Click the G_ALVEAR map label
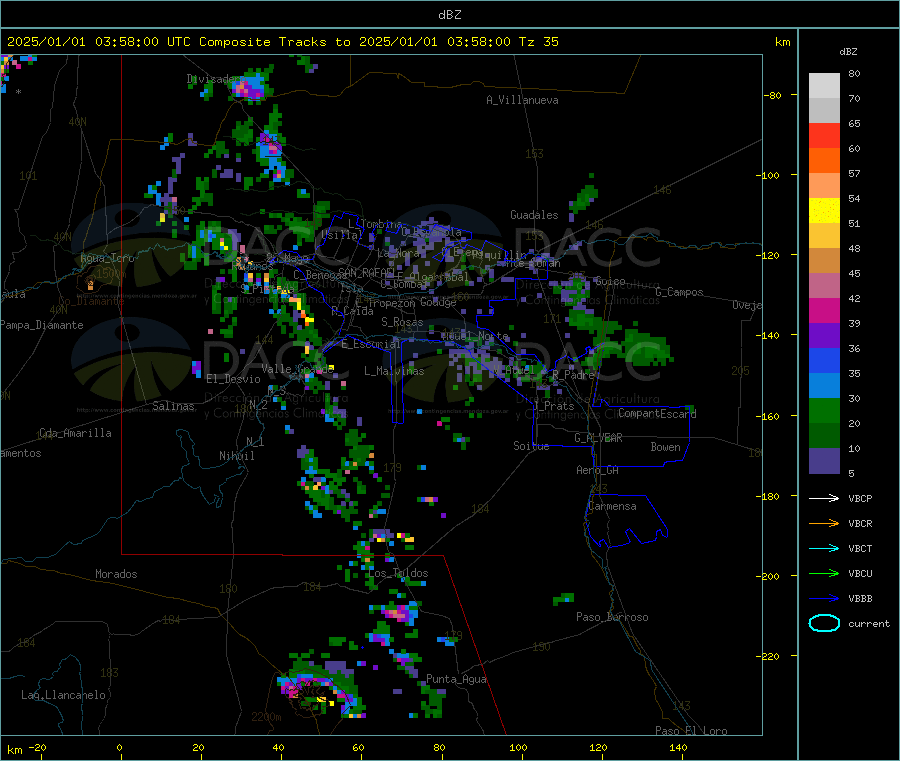Viewport: 900px width, 761px height. [x=598, y=438]
